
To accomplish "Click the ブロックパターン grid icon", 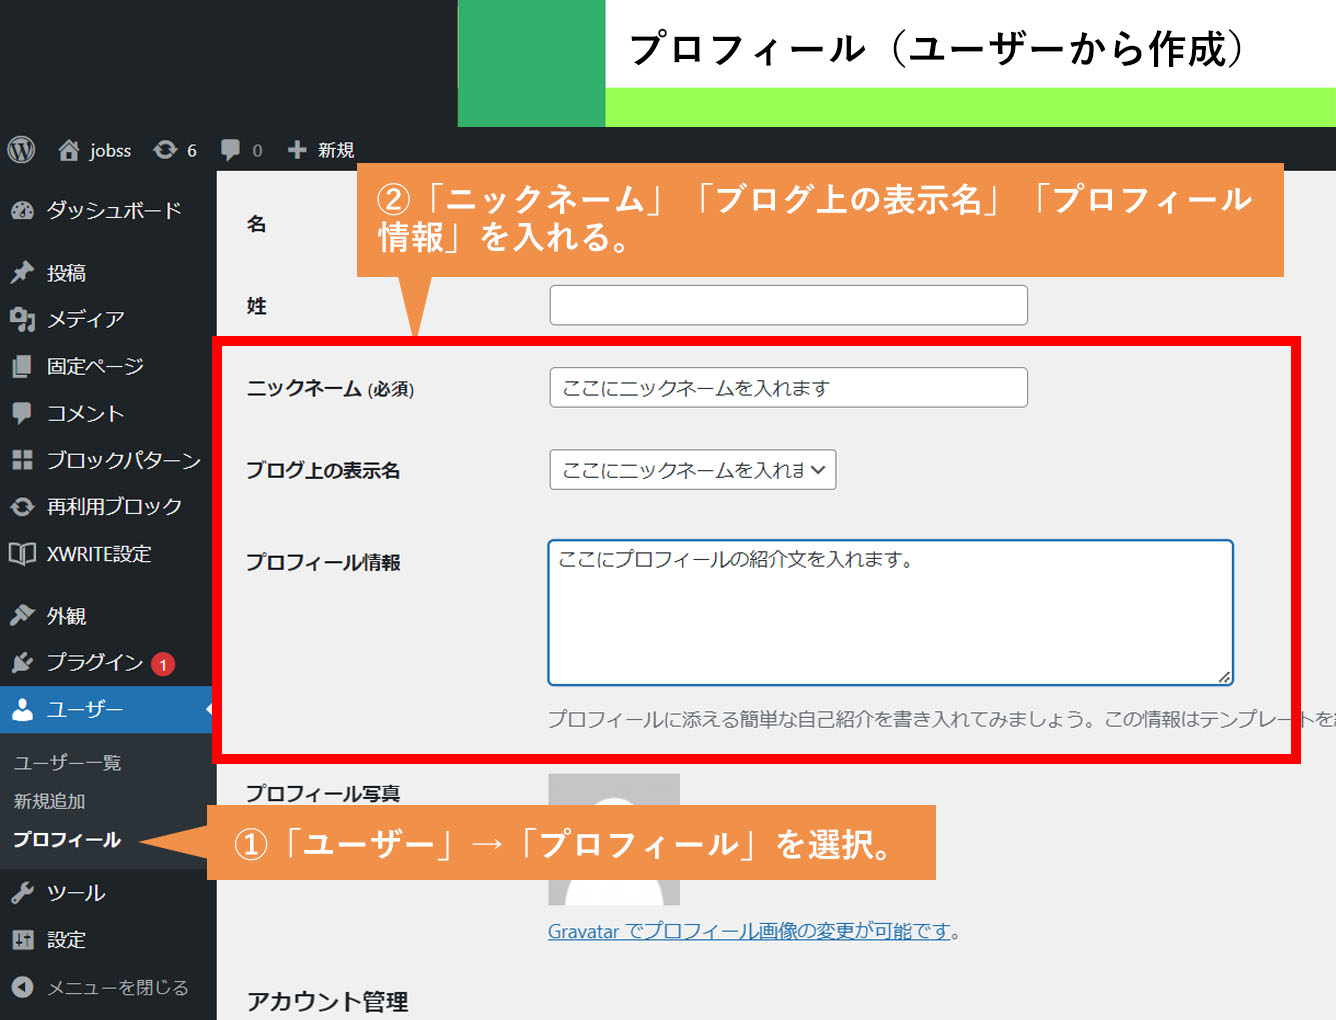I will coord(22,460).
